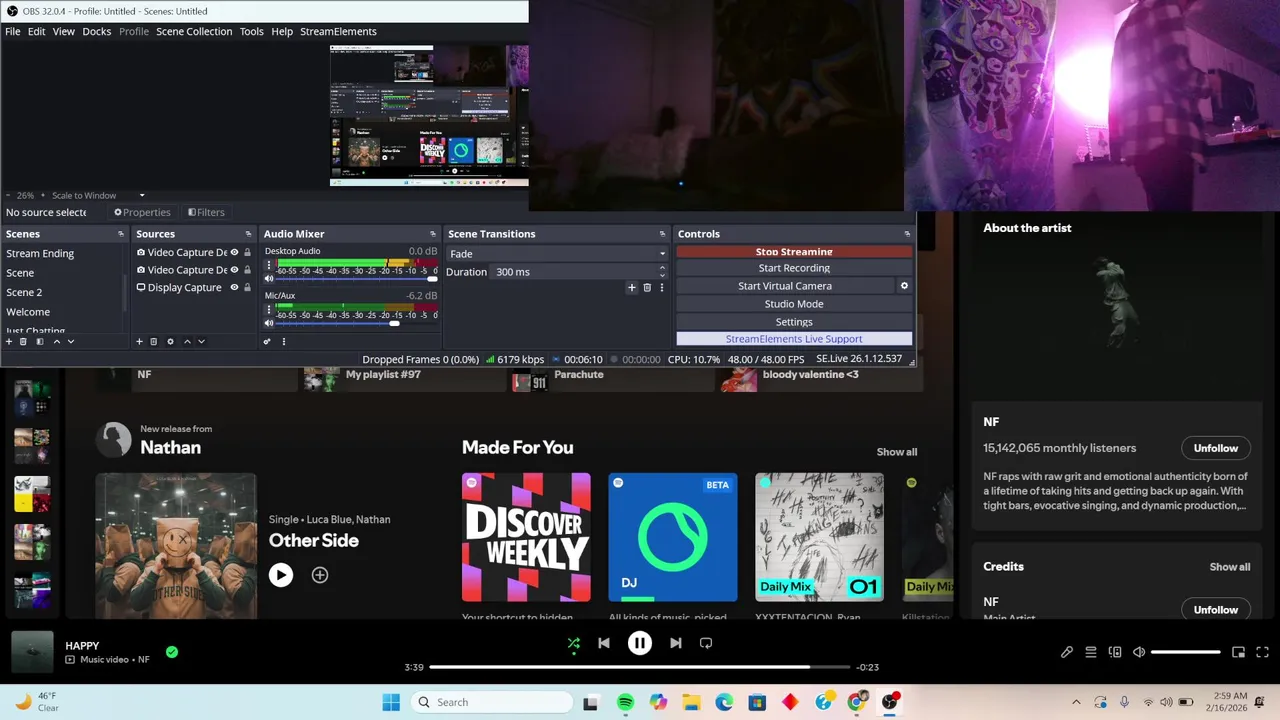Show hidden icons in system tray
This screenshot has width=1280, height=720.
pyautogui.click(x=1076, y=702)
